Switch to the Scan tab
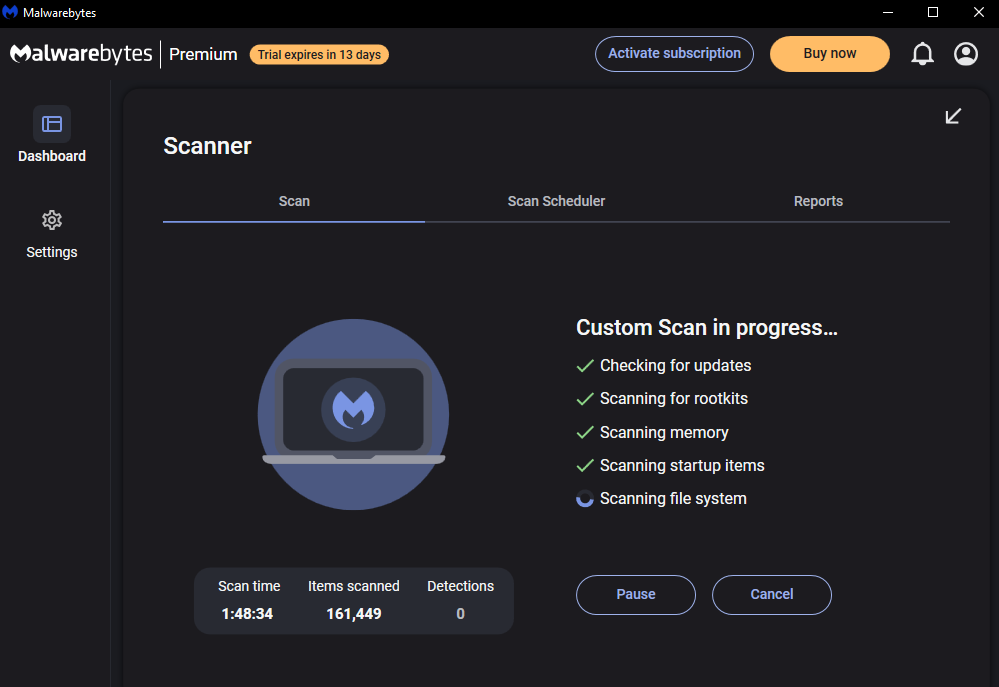999x687 pixels. [x=294, y=201]
